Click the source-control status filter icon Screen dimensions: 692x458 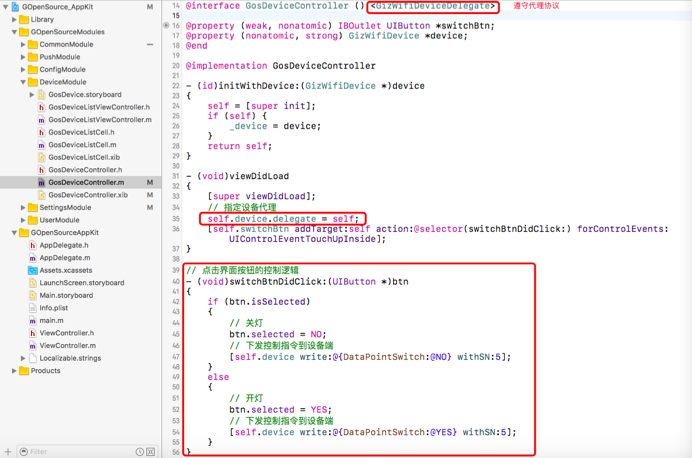pos(151,452)
